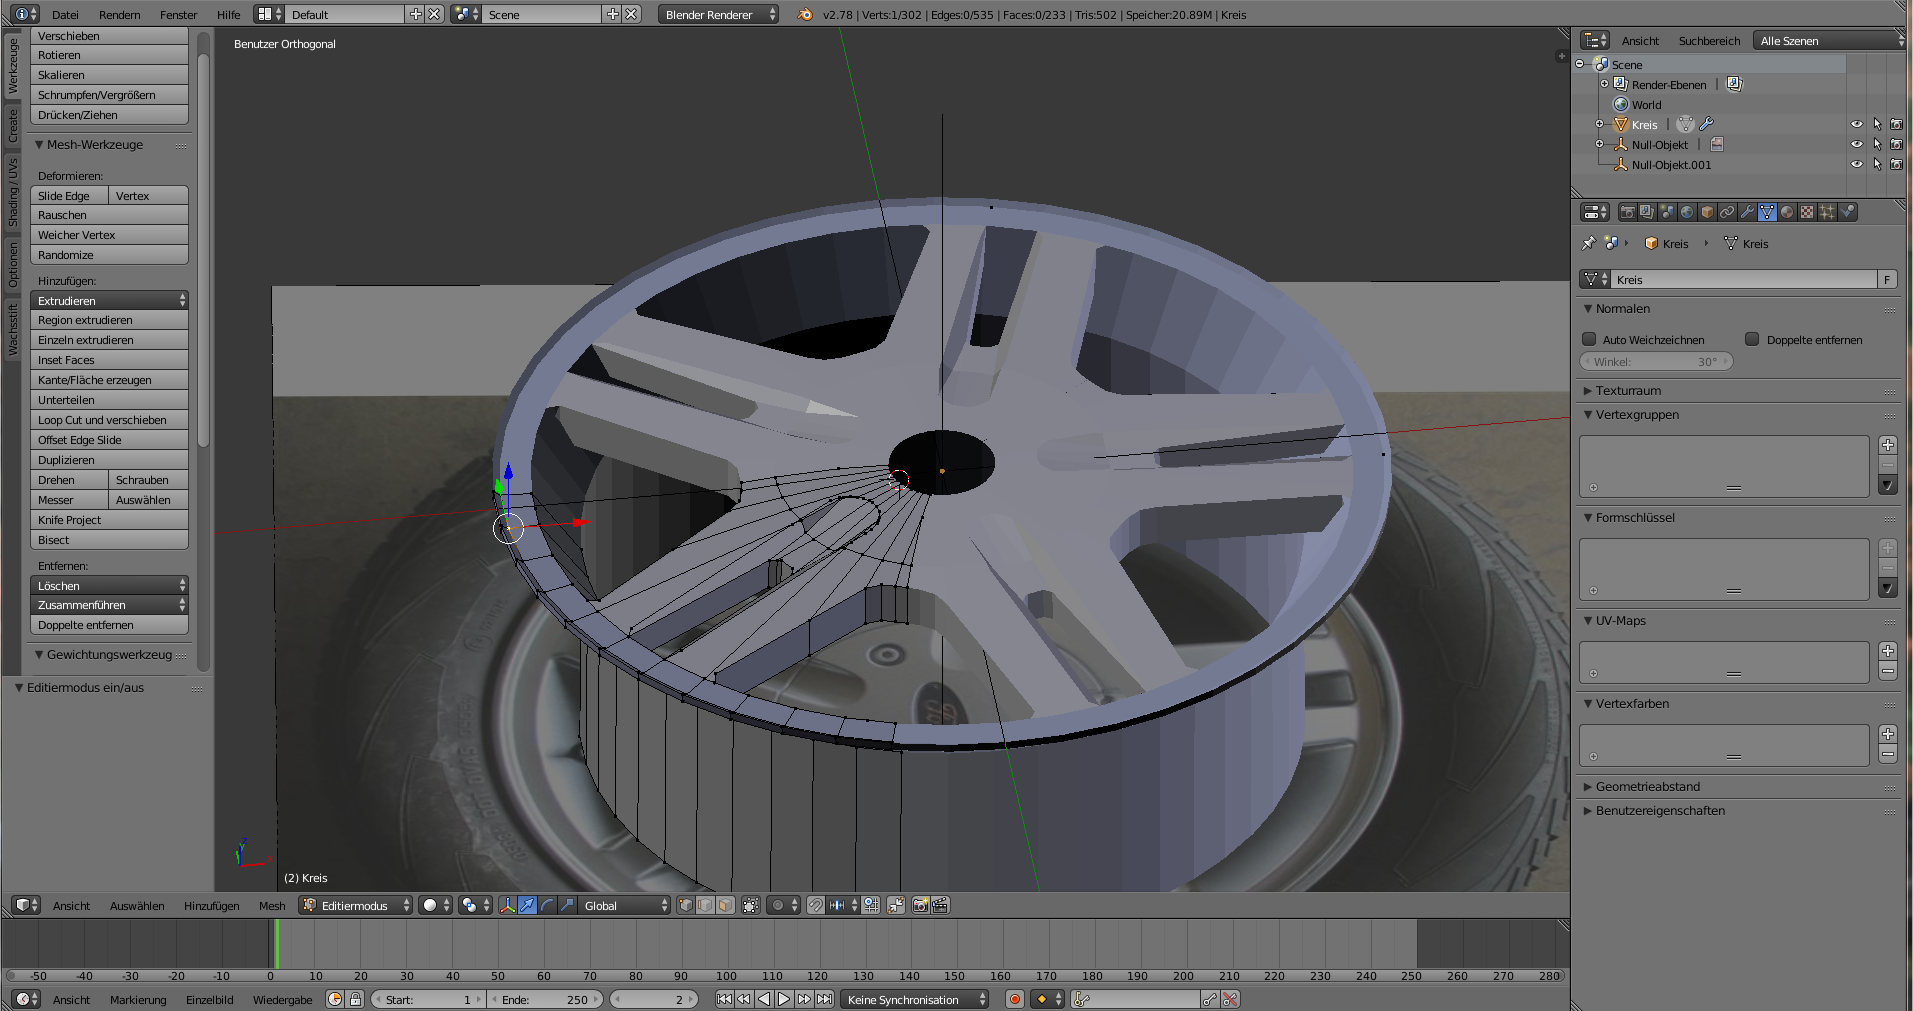
Task: Open the Material properties tab icon
Action: point(1787,212)
